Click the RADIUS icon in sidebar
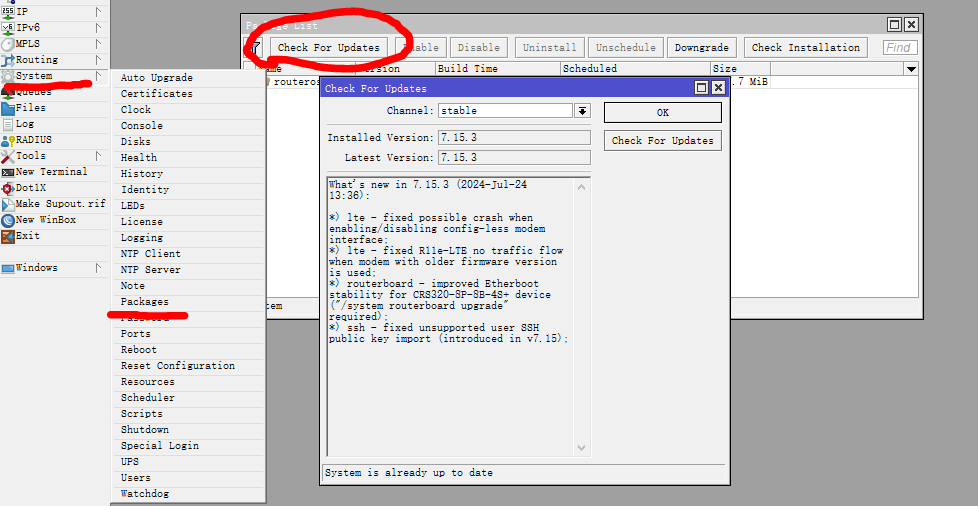The height and width of the screenshot is (506, 978). pos(7,140)
